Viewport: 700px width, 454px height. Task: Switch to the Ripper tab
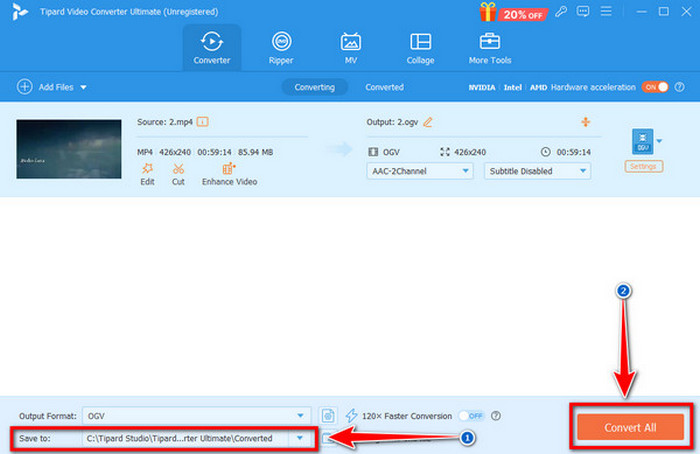tap(281, 47)
